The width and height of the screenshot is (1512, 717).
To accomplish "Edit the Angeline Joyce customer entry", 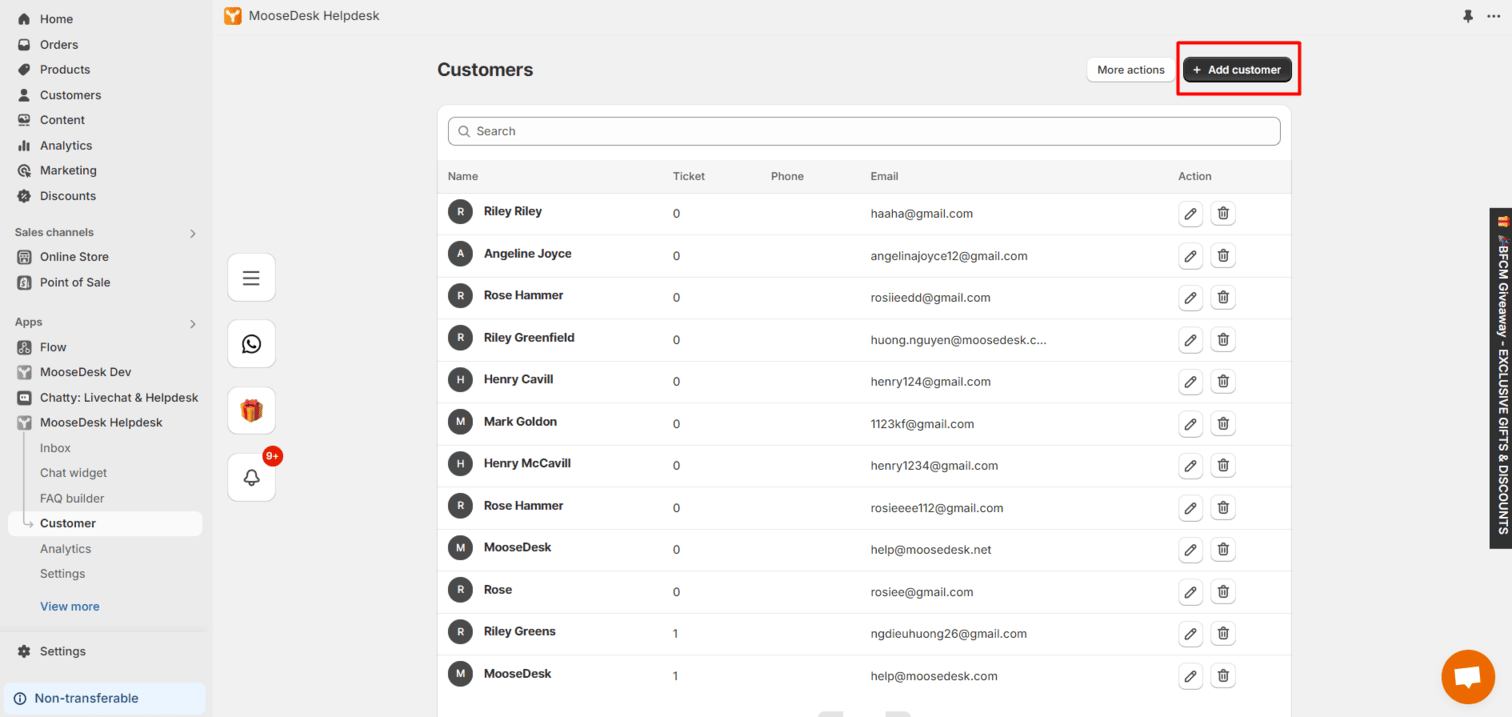I will click(1190, 255).
